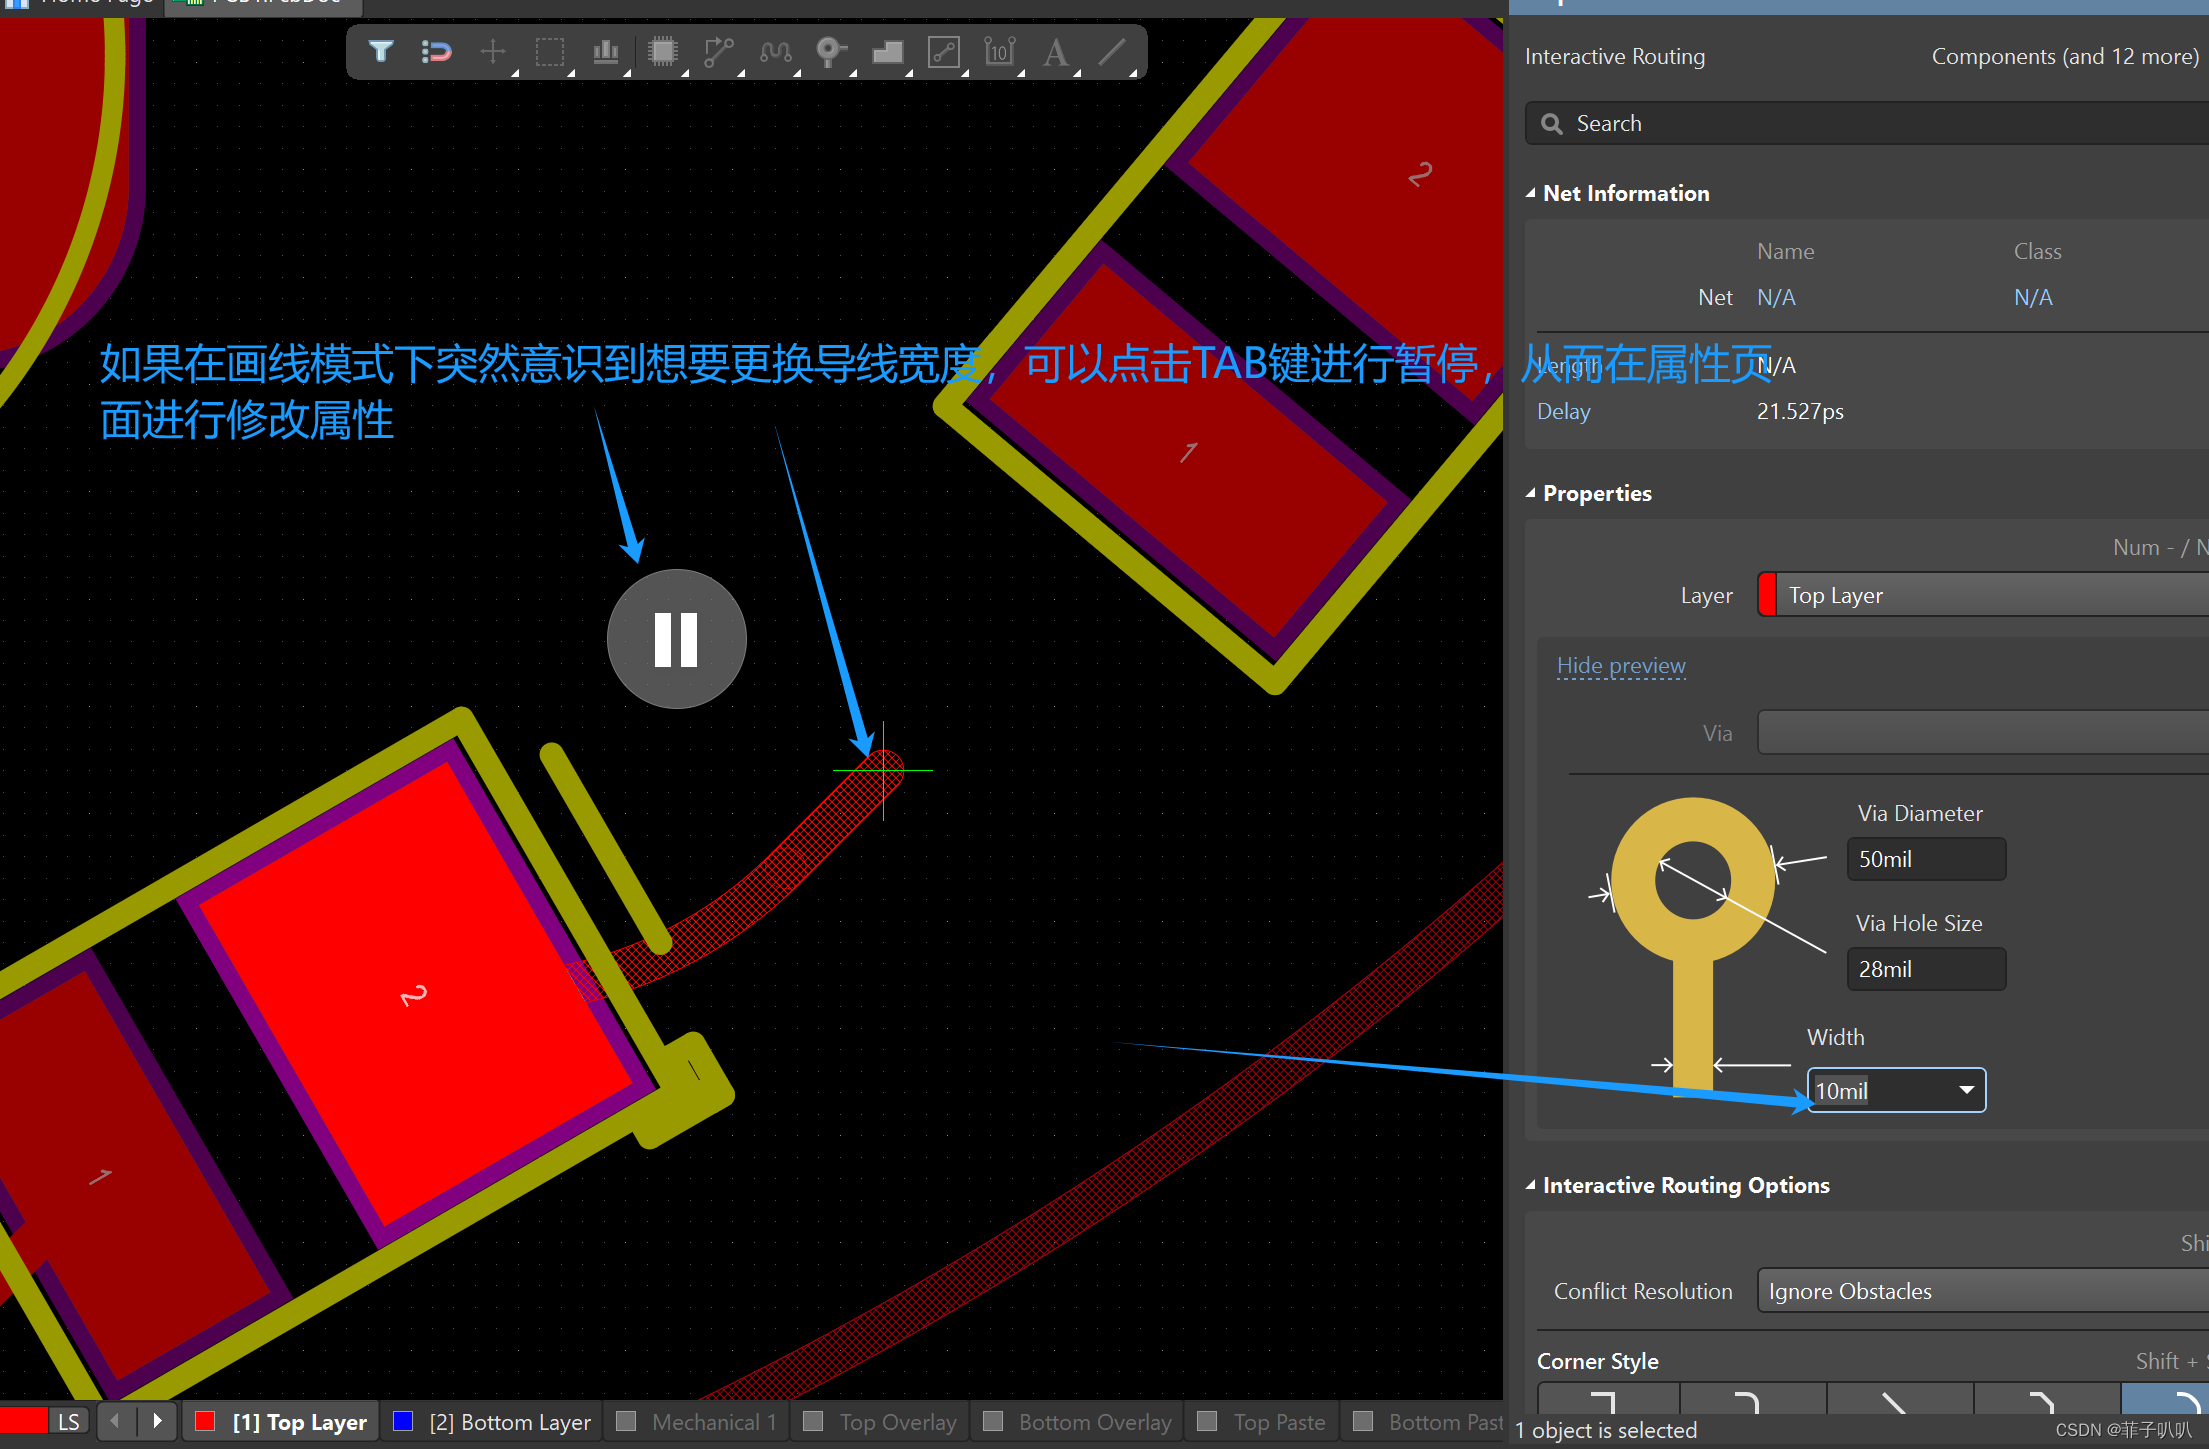Click the Hide preview link
Viewport: 2209px width, 1449px height.
(1621, 665)
